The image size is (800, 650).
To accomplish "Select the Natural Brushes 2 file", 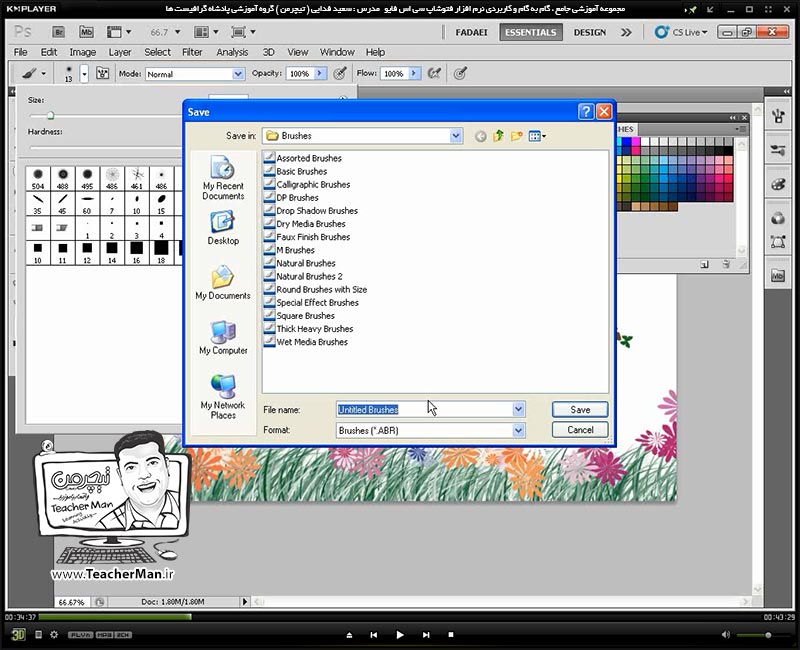I will pos(303,277).
